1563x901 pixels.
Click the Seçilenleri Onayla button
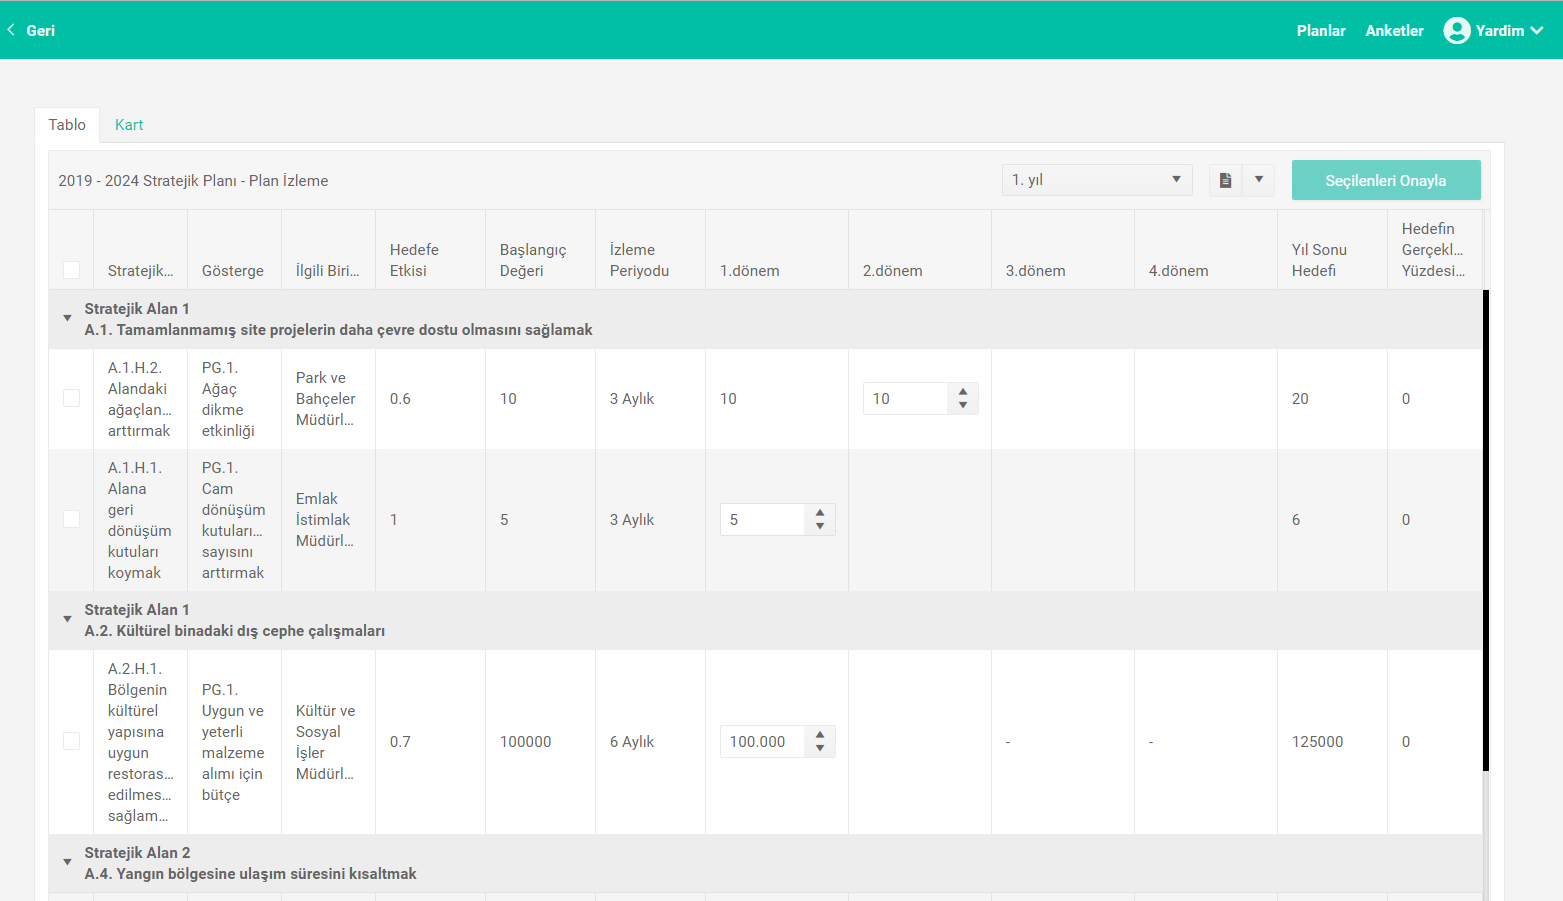(x=1385, y=180)
